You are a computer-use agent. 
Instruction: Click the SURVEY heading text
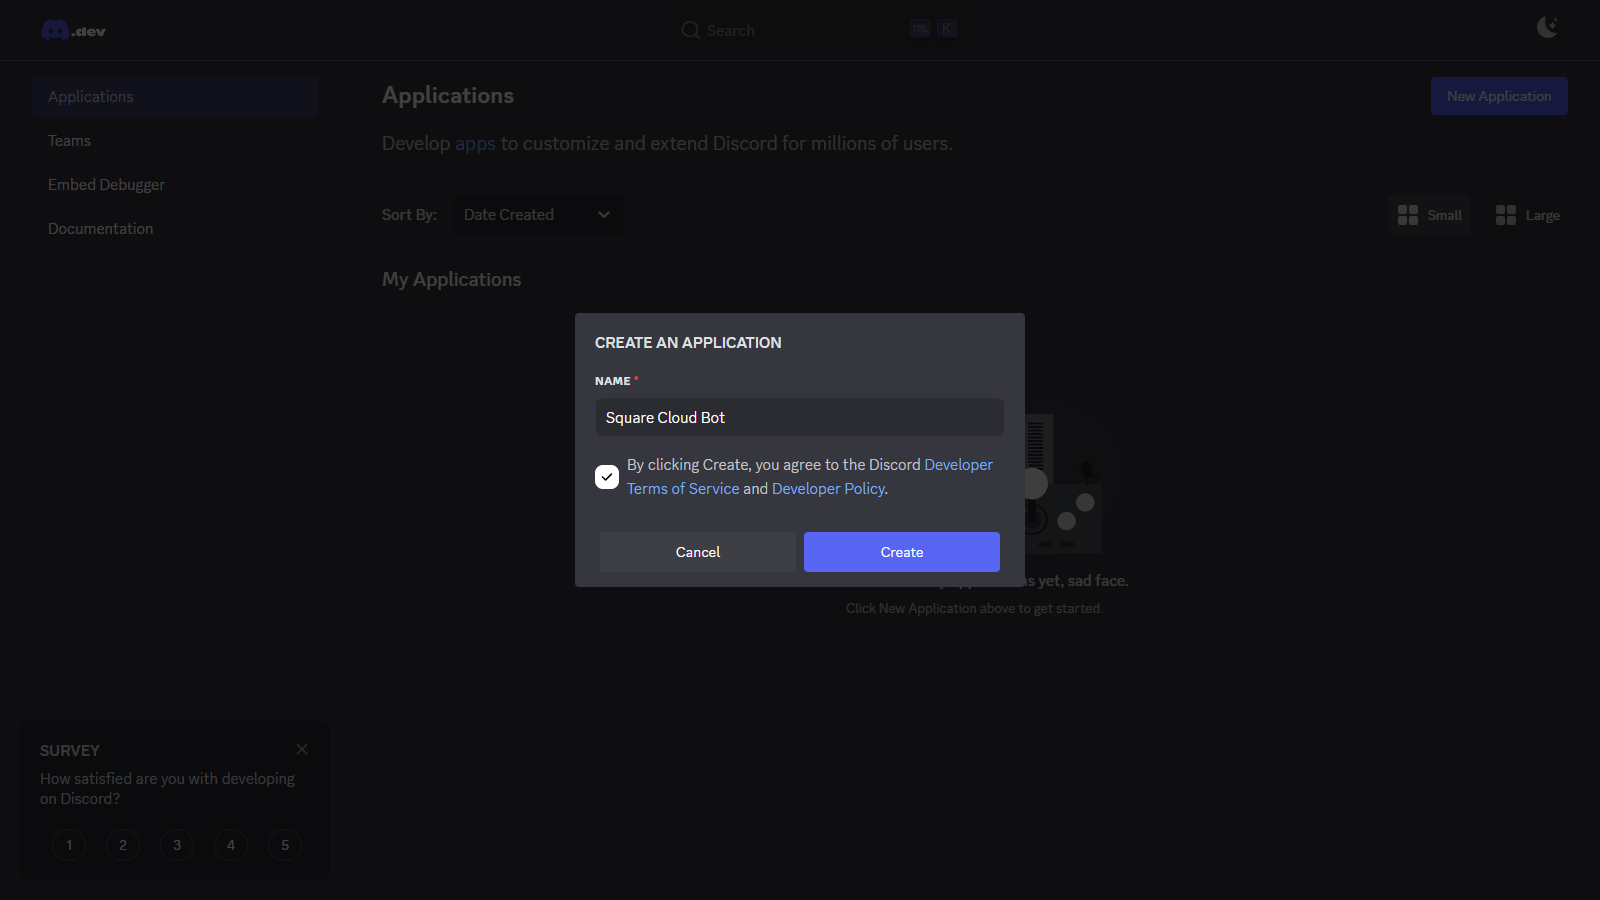70,751
